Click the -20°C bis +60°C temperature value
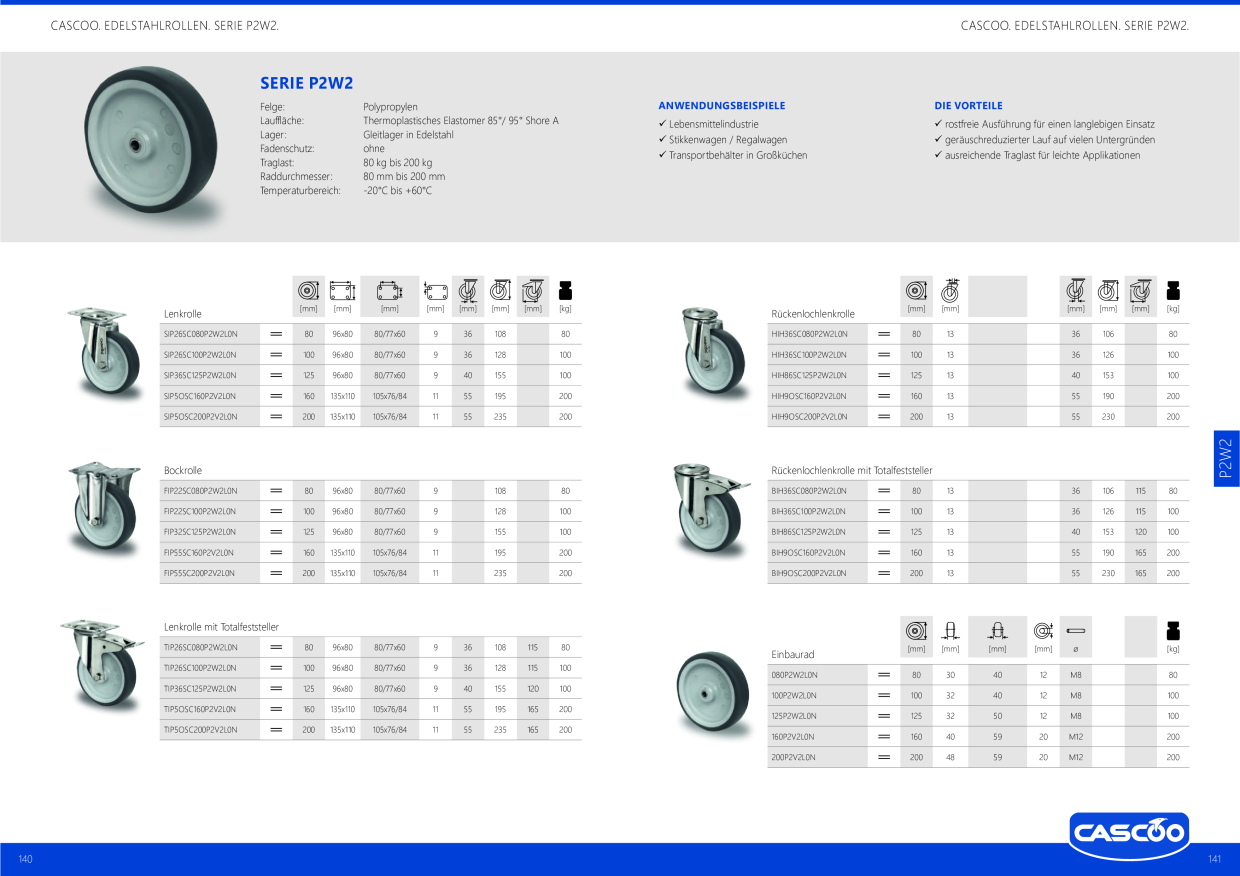 coord(397,190)
